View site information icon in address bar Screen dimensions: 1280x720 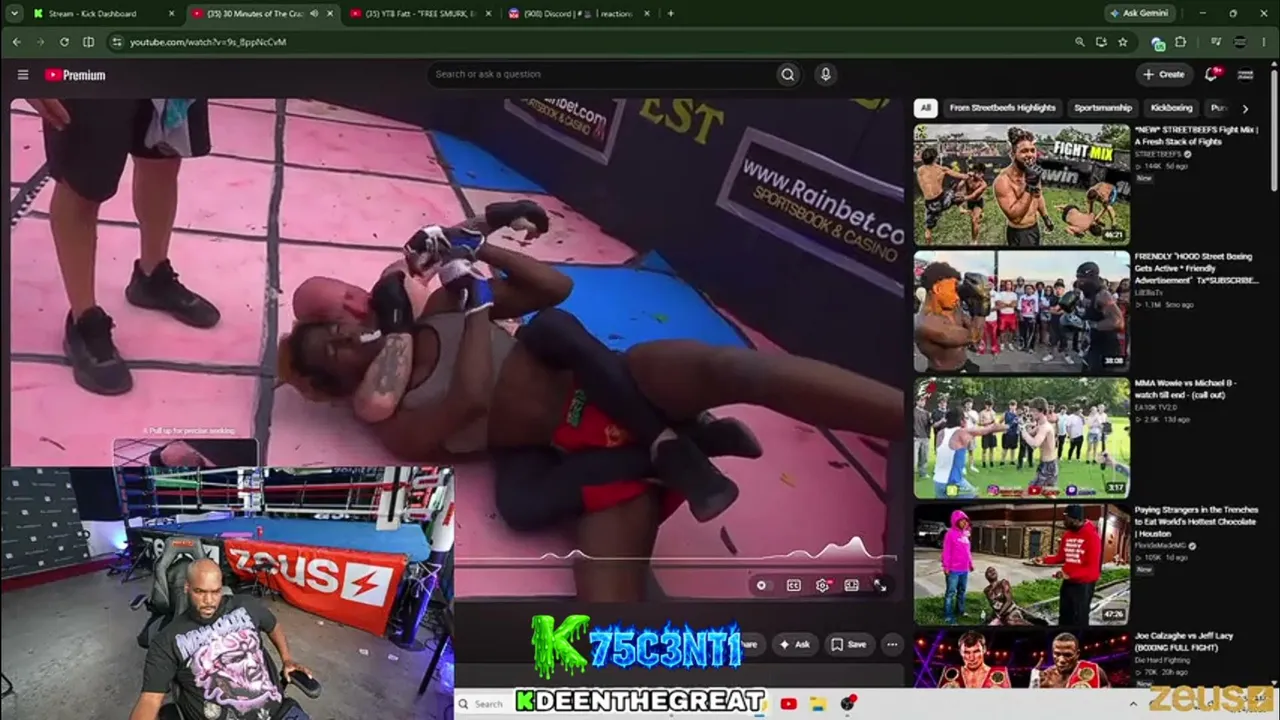click(117, 42)
